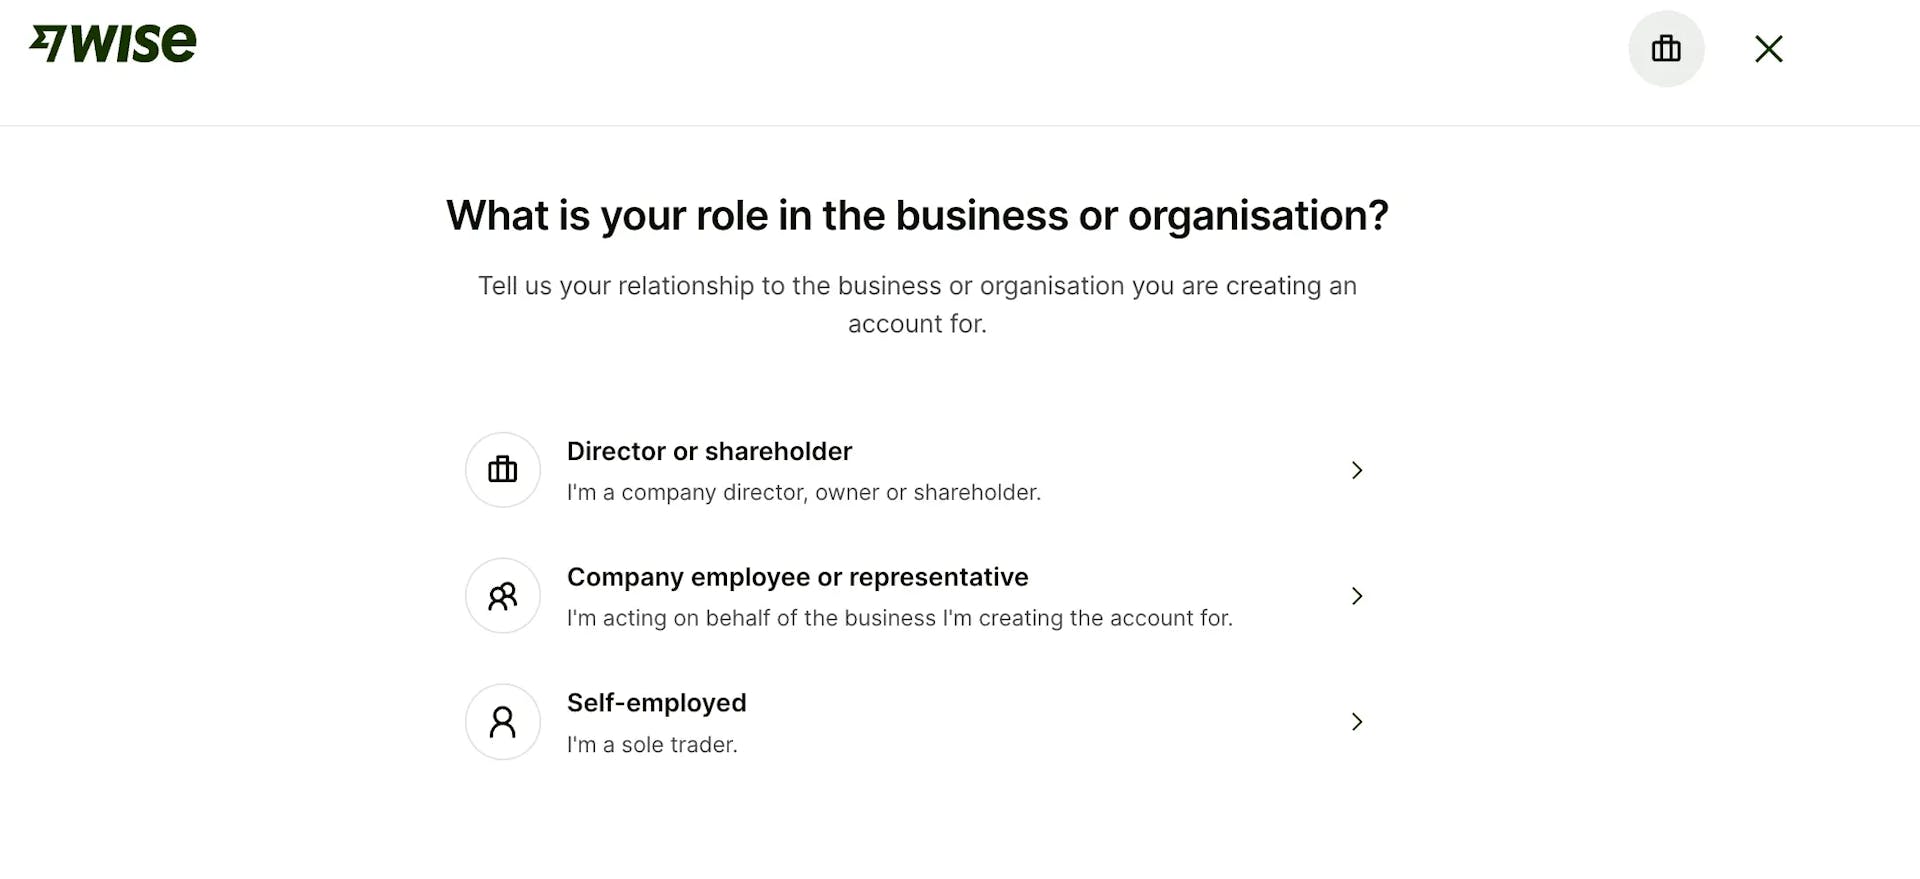Click the Wise logo

(x=113, y=43)
